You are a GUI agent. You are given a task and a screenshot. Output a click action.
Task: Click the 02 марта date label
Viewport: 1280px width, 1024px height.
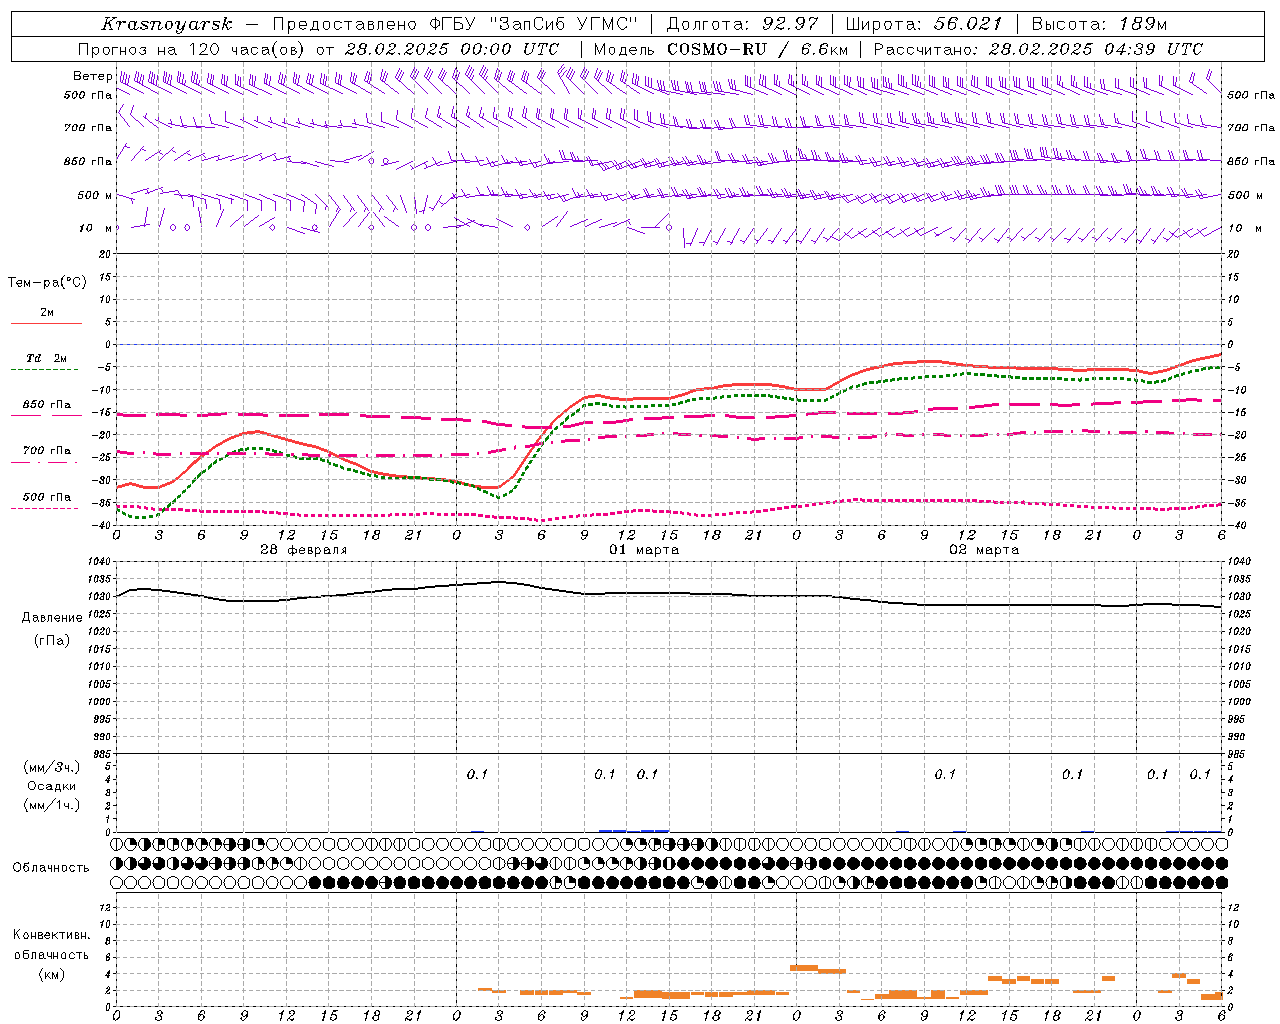(x=984, y=550)
